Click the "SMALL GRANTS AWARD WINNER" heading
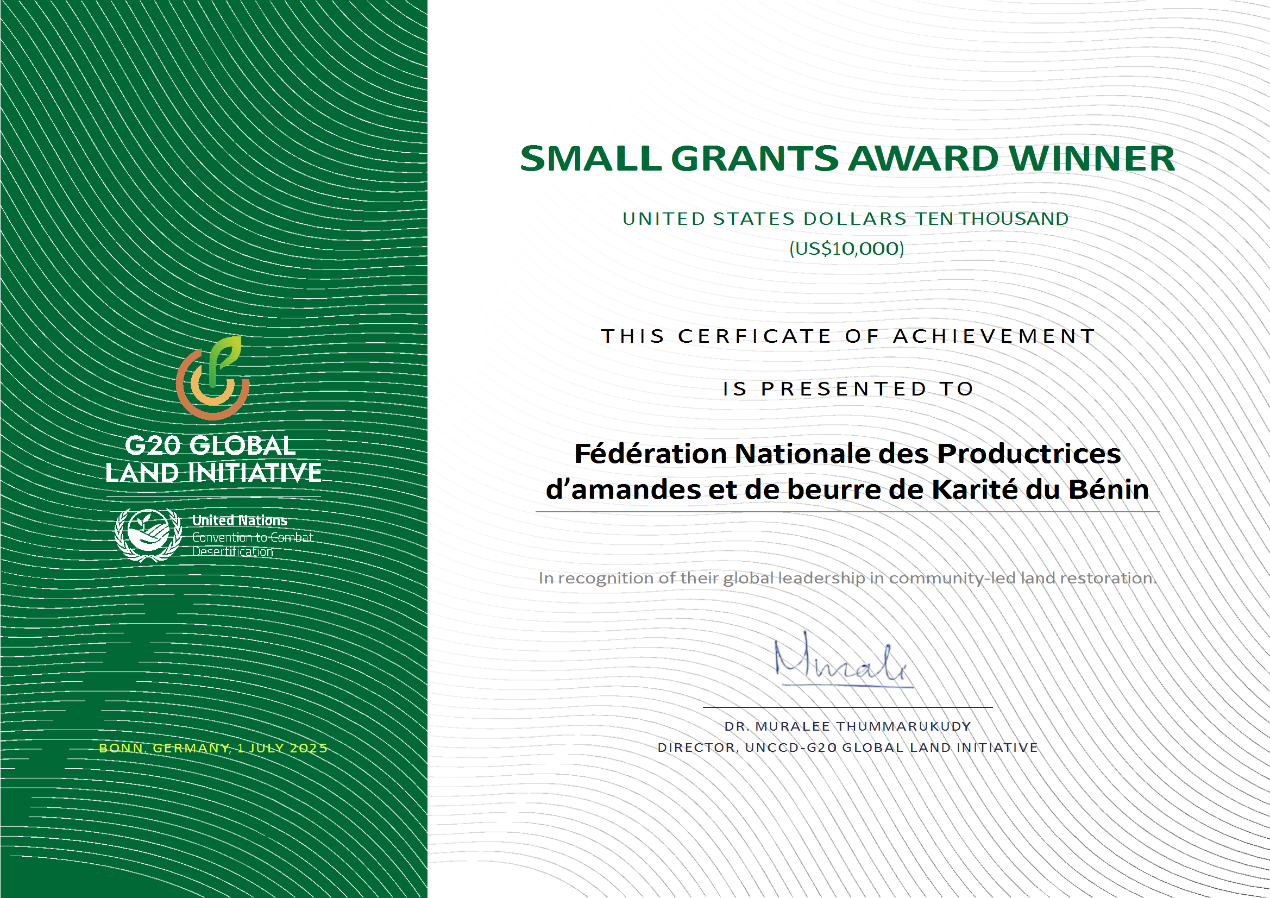Image resolution: width=1270 pixels, height=898 pixels. pyautogui.click(x=847, y=158)
